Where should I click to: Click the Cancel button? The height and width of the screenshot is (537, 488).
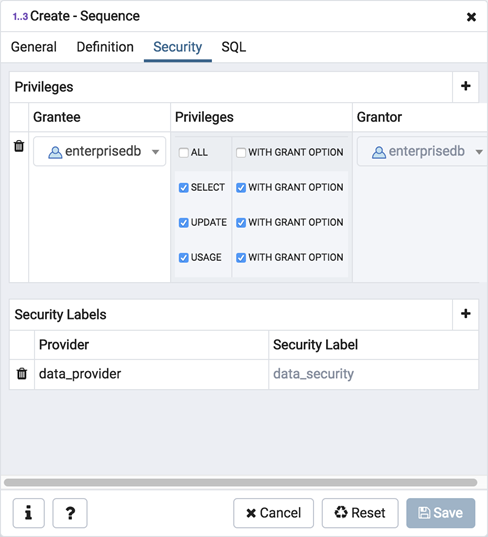pyautogui.click(x=273, y=513)
